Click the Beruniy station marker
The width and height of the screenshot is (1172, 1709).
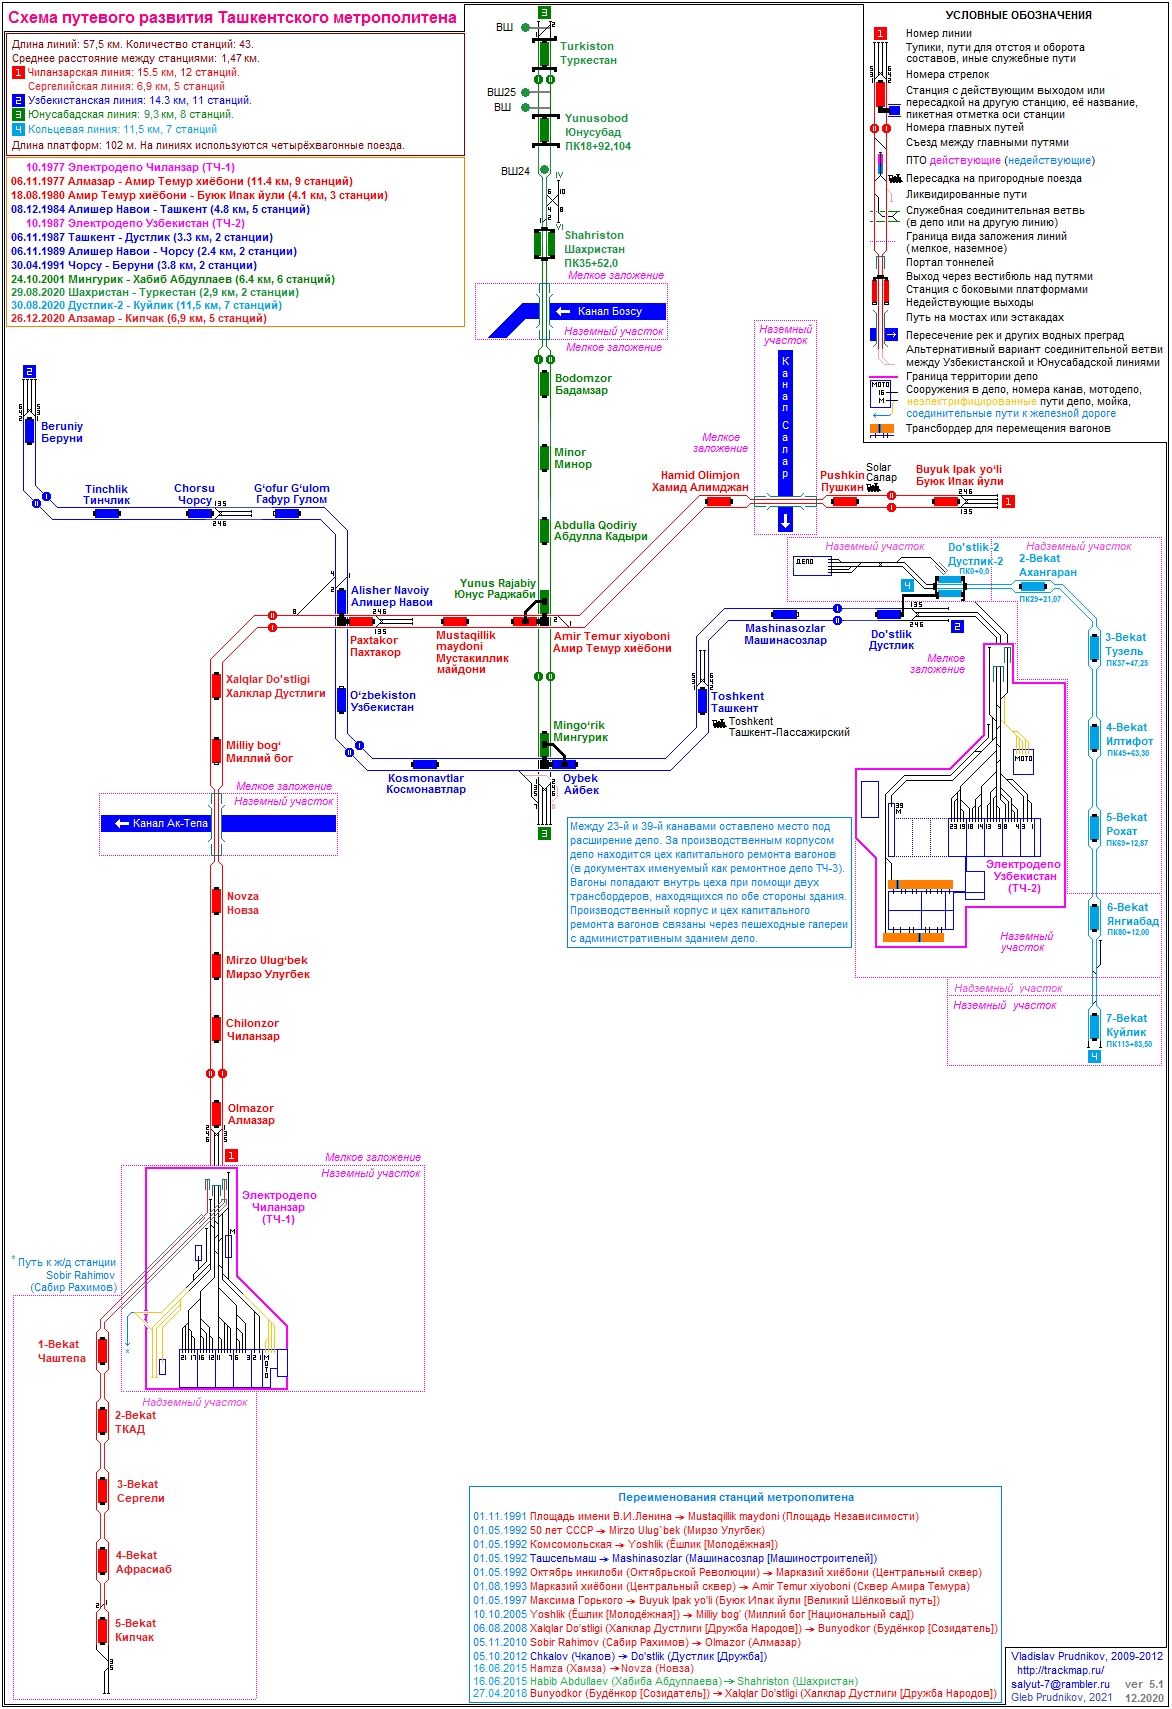point(30,430)
